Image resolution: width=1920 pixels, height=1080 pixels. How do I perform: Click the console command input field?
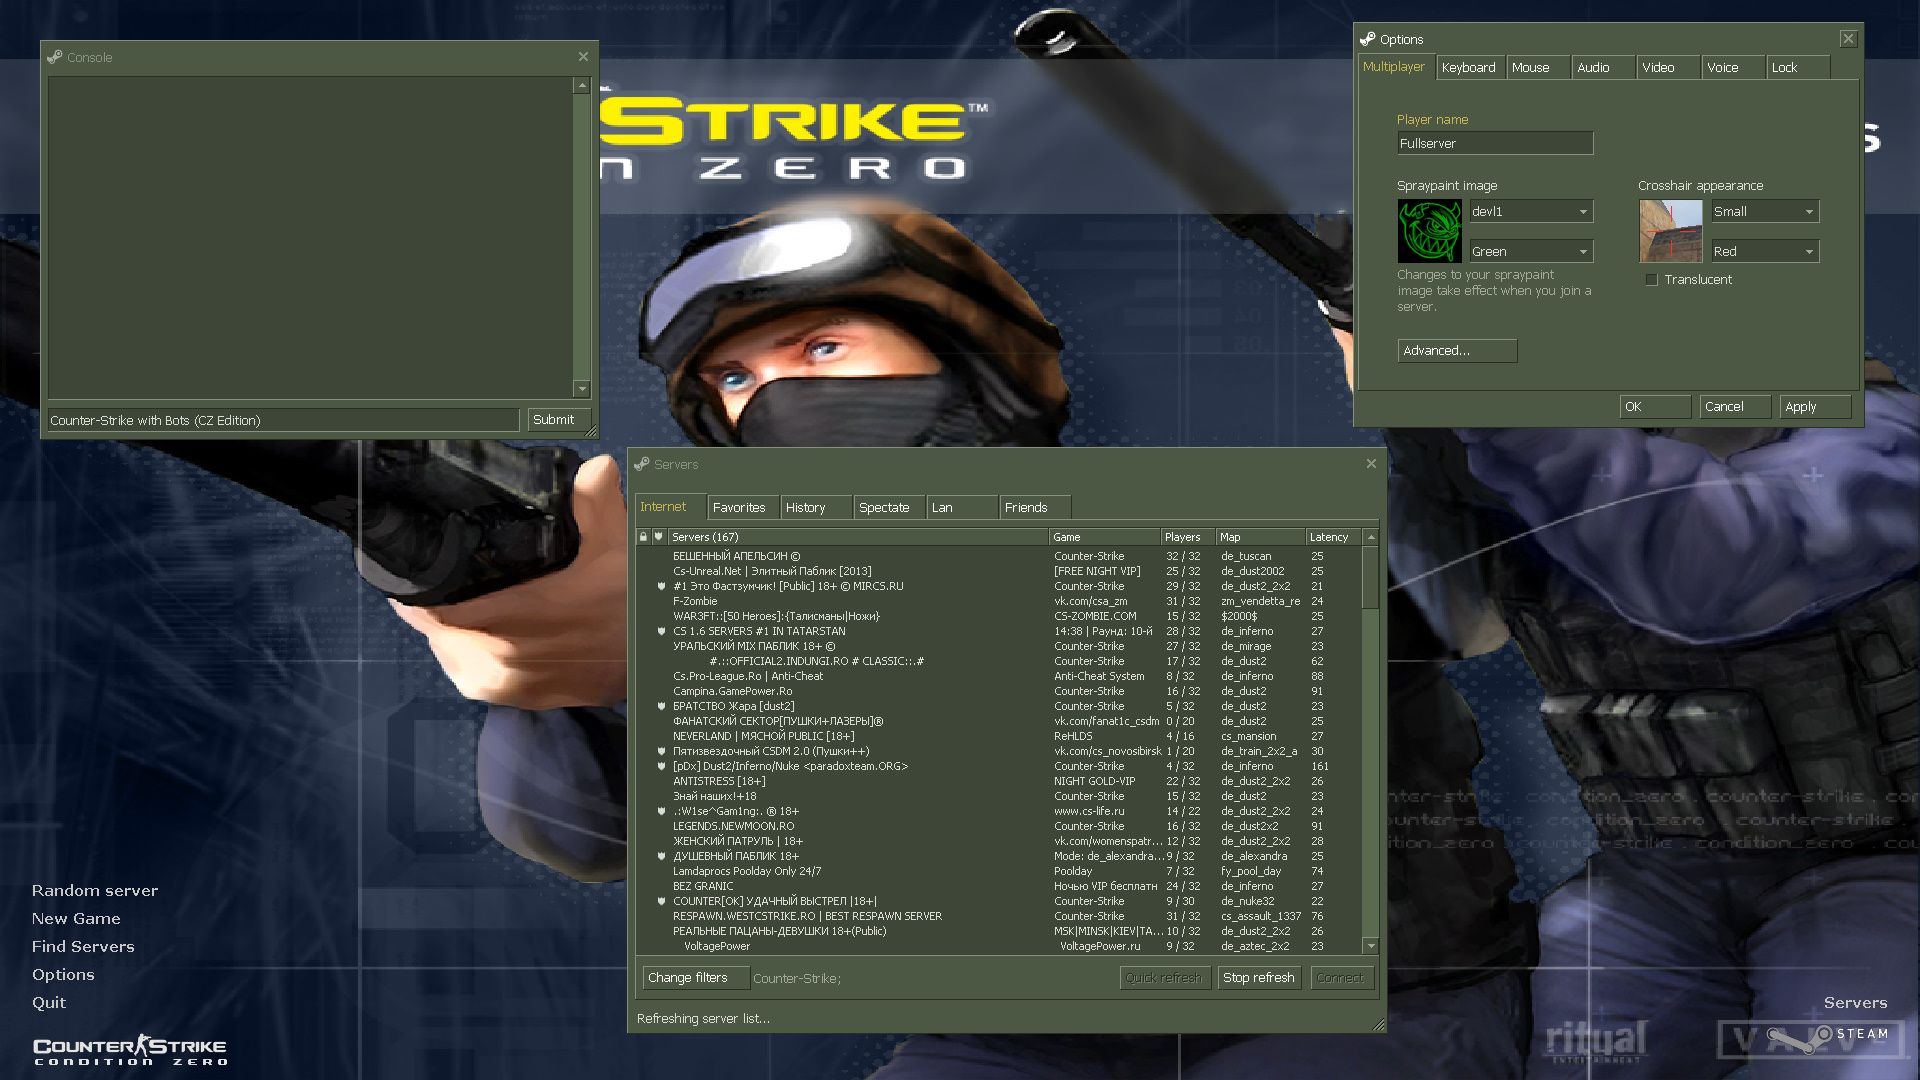[283, 421]
